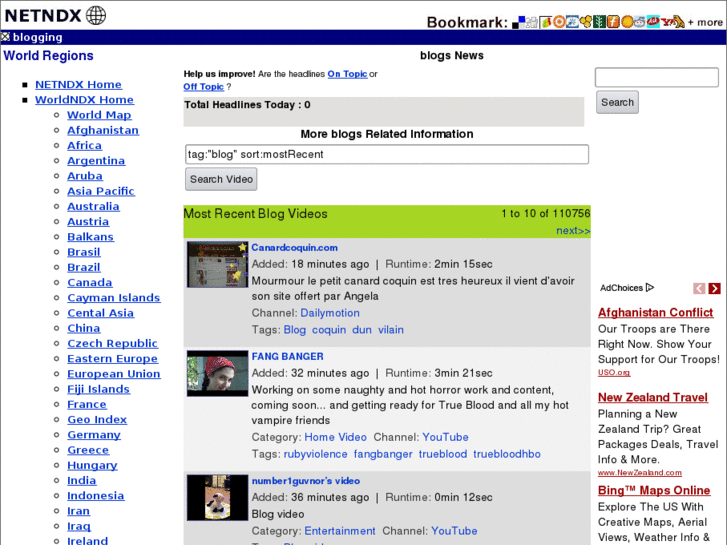727x545 pixels.
Task: Open the World Map link
Action: coord(99,115)
